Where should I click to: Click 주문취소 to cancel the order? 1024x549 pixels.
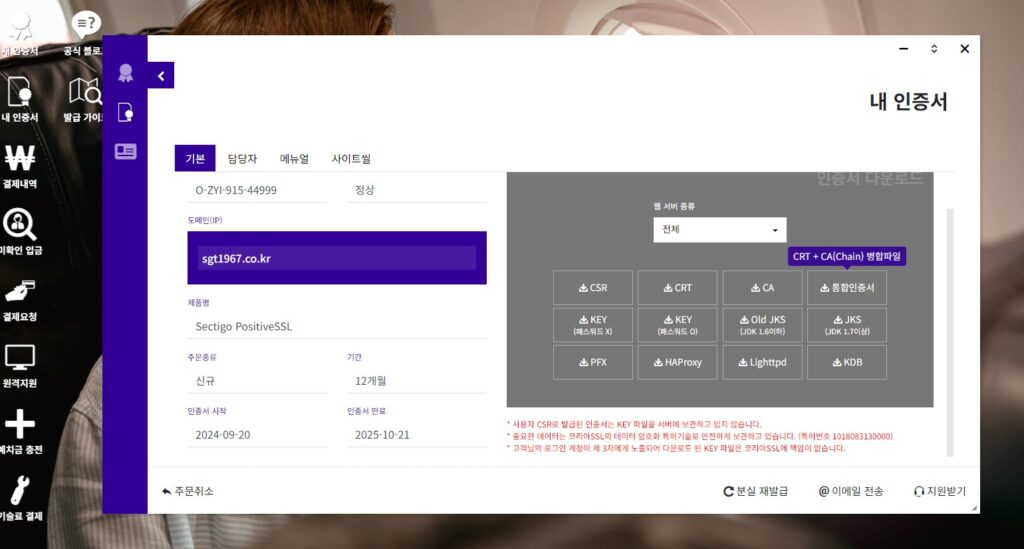click(x=188, y=491)
